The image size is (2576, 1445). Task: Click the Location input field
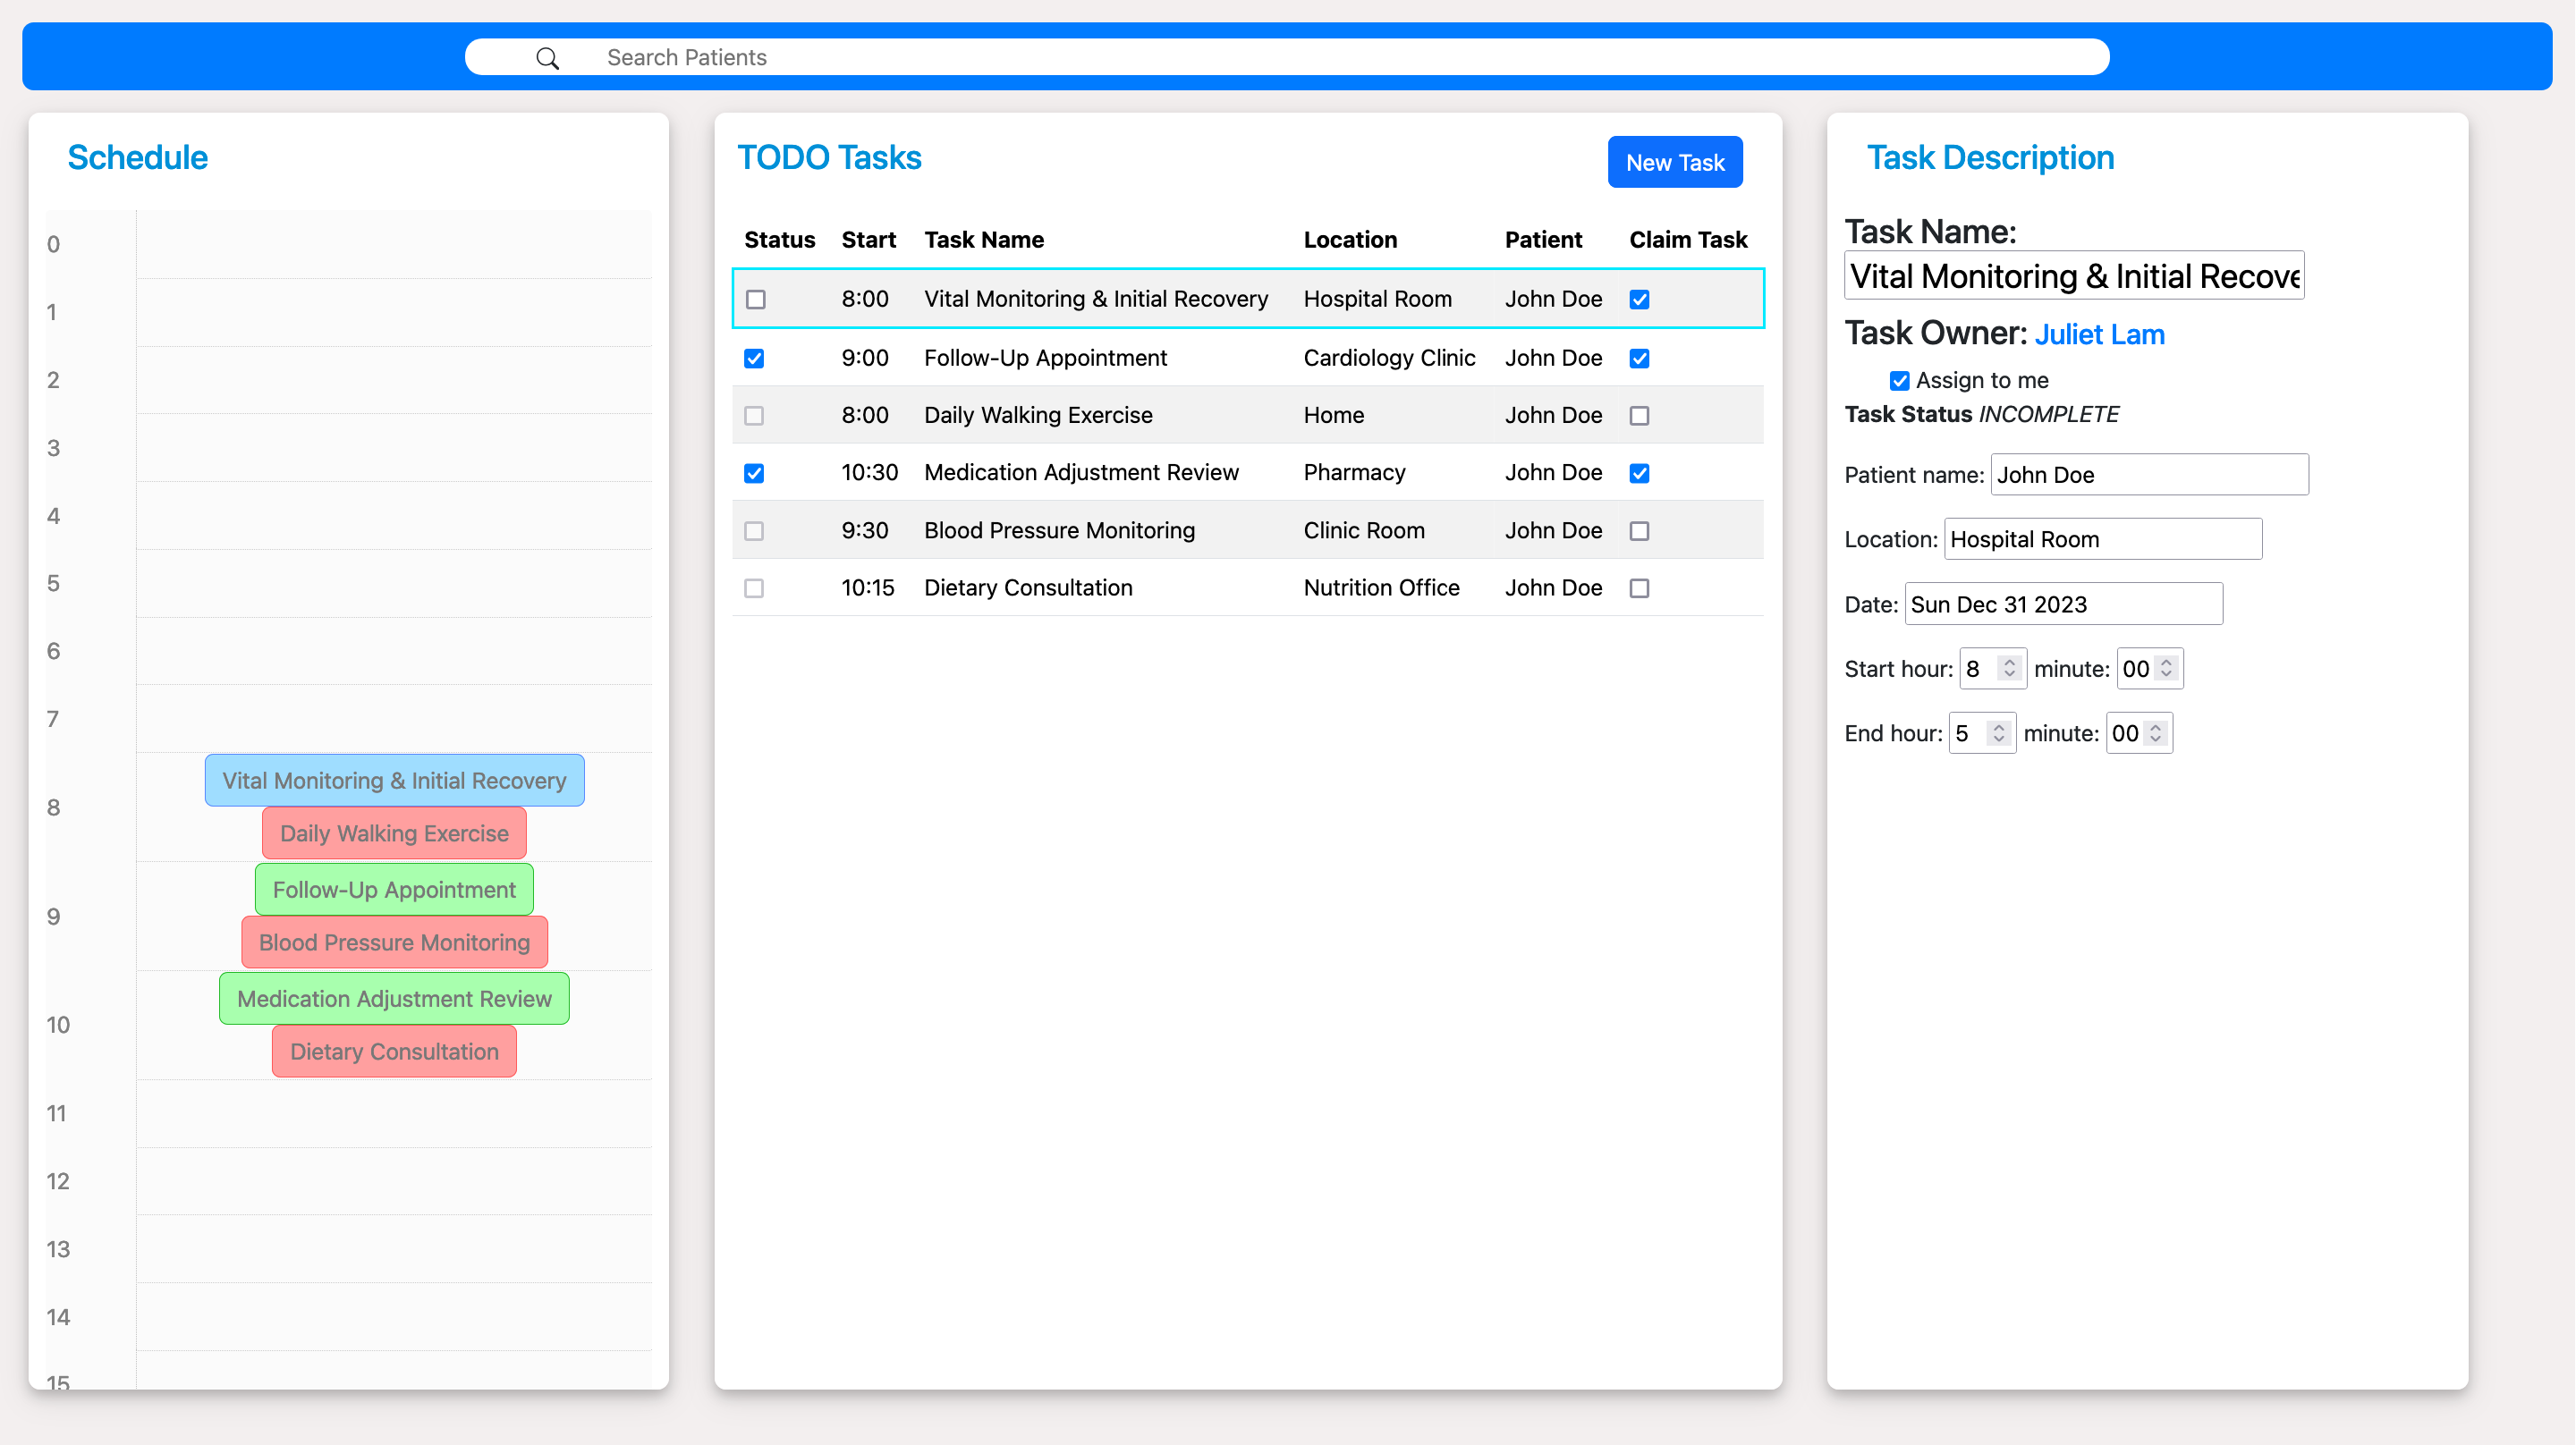click(2101, 539)
